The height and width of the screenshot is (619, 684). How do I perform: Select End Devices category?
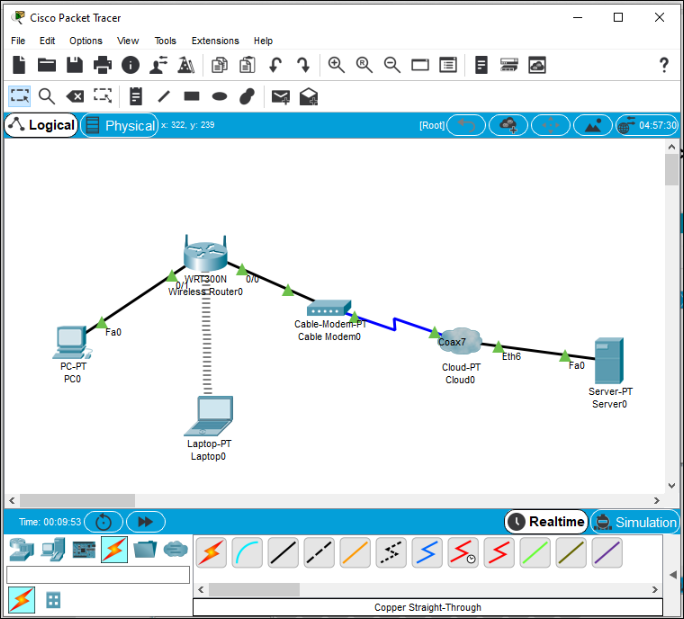pos(53,550)
